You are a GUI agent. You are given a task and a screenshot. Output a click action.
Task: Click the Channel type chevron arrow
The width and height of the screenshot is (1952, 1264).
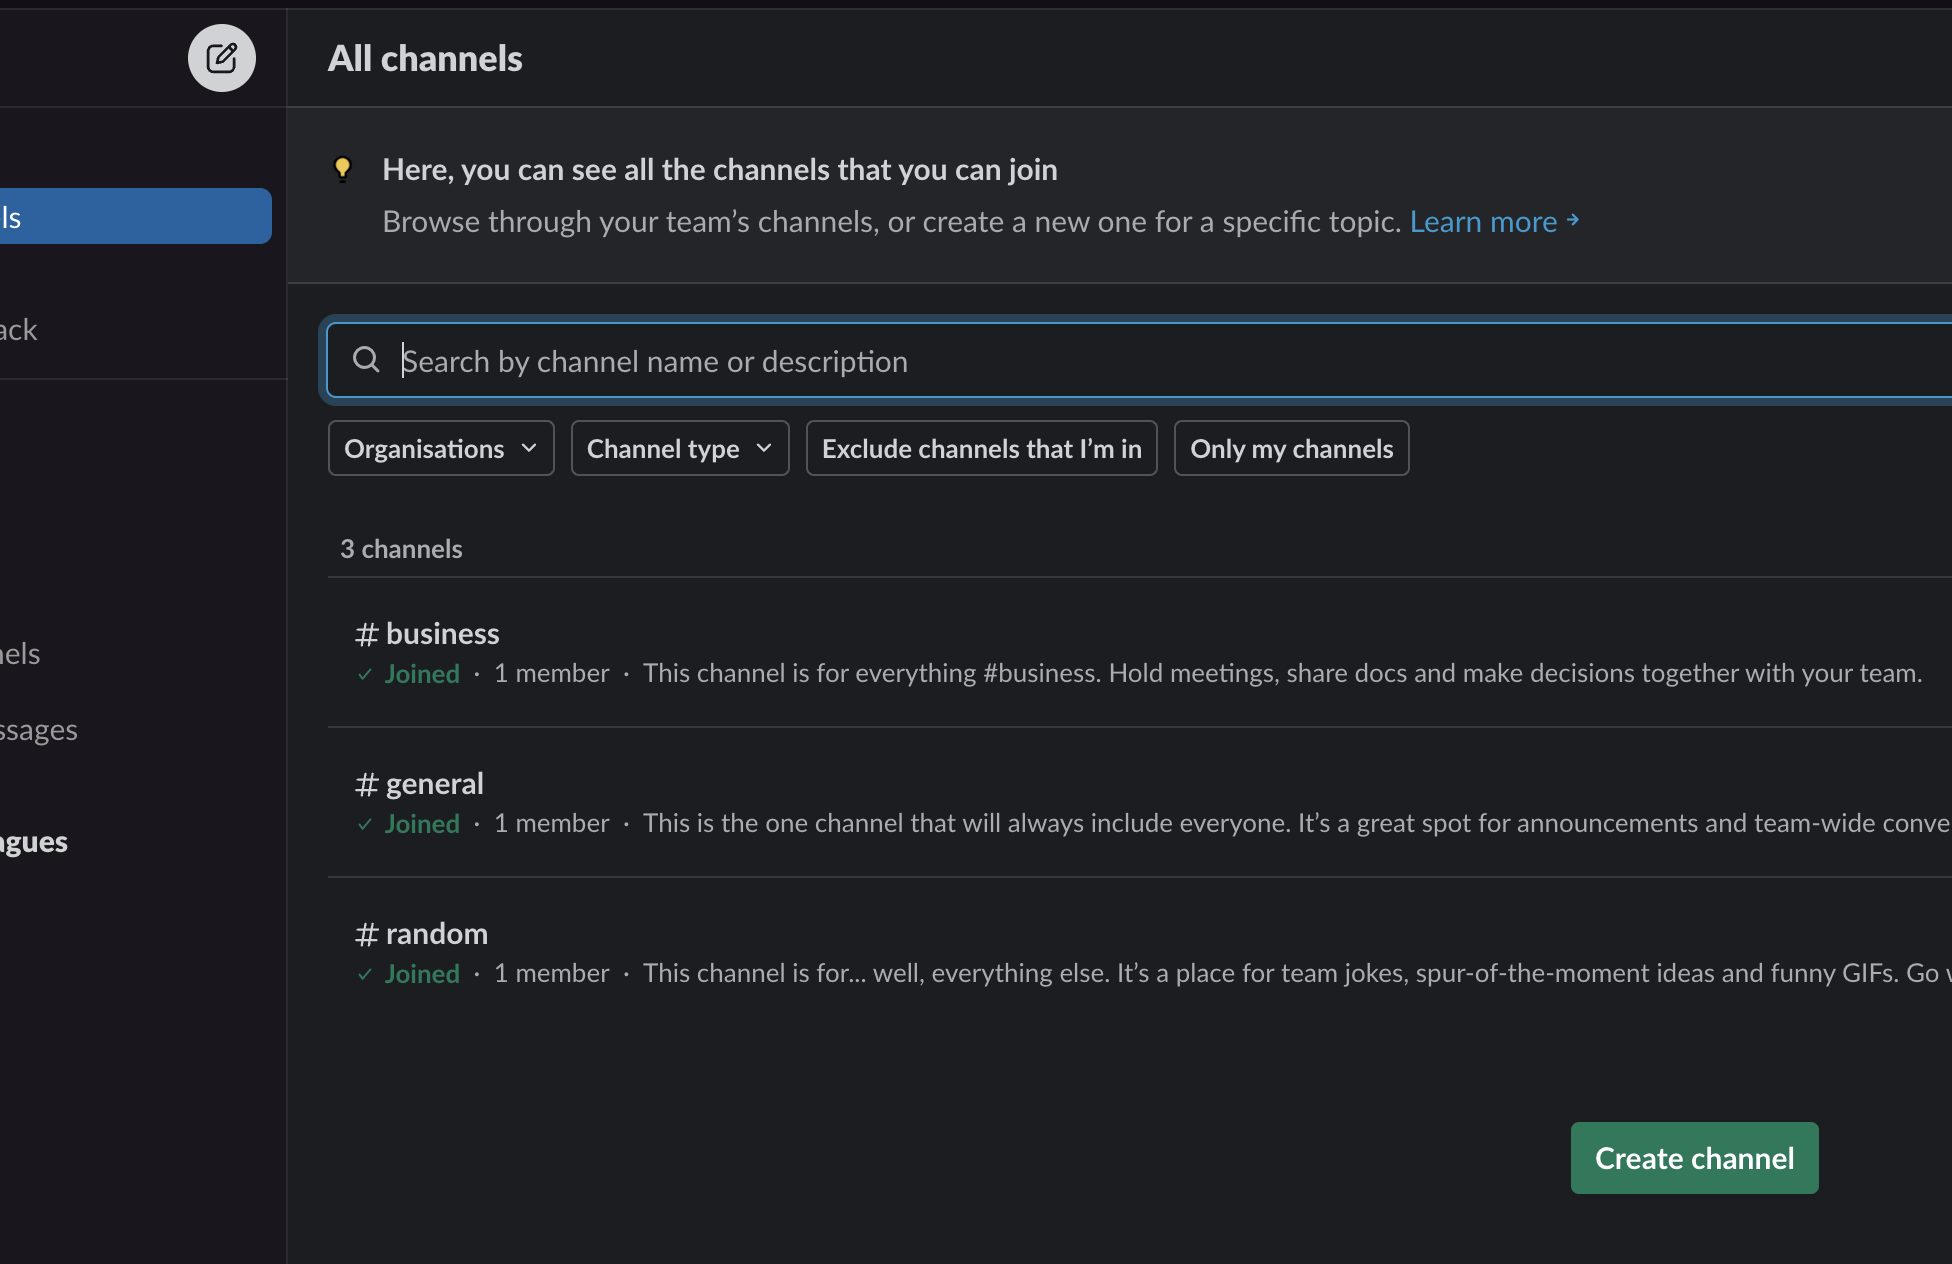point(765,448)
